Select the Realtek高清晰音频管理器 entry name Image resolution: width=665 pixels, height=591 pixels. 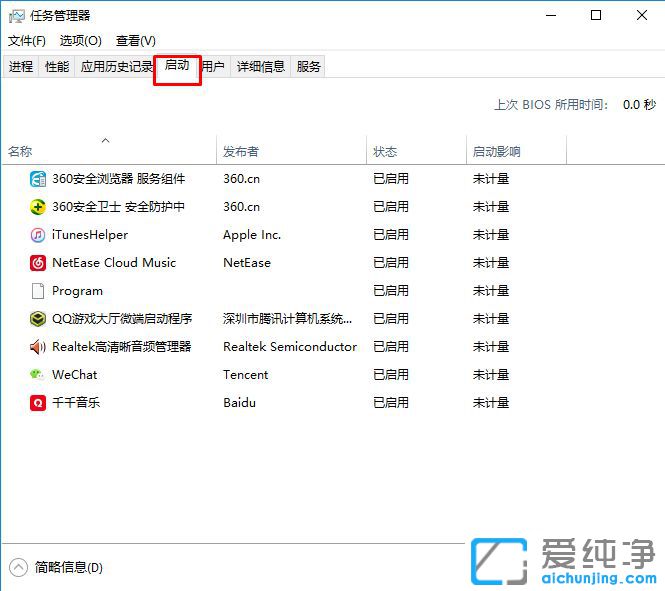[x=121, y=347]
